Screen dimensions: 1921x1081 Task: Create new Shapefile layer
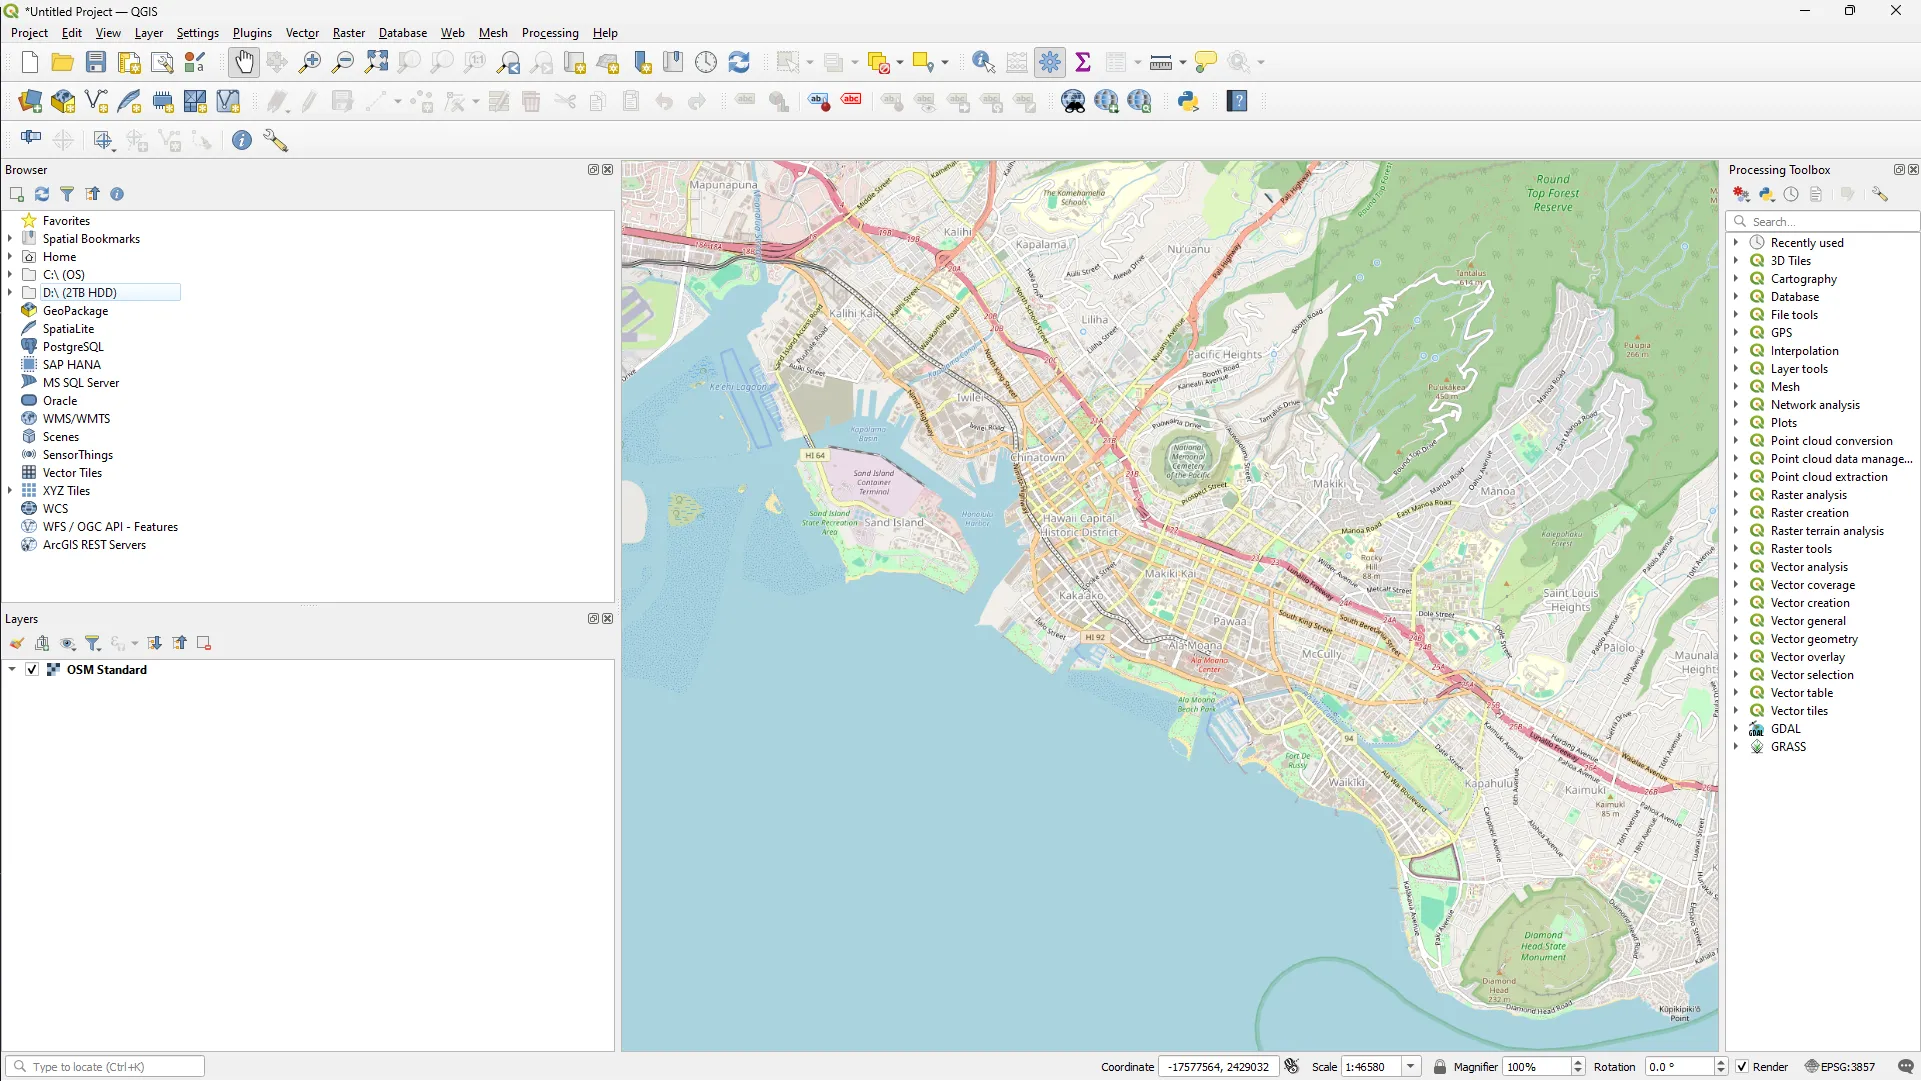pos(96,101)
